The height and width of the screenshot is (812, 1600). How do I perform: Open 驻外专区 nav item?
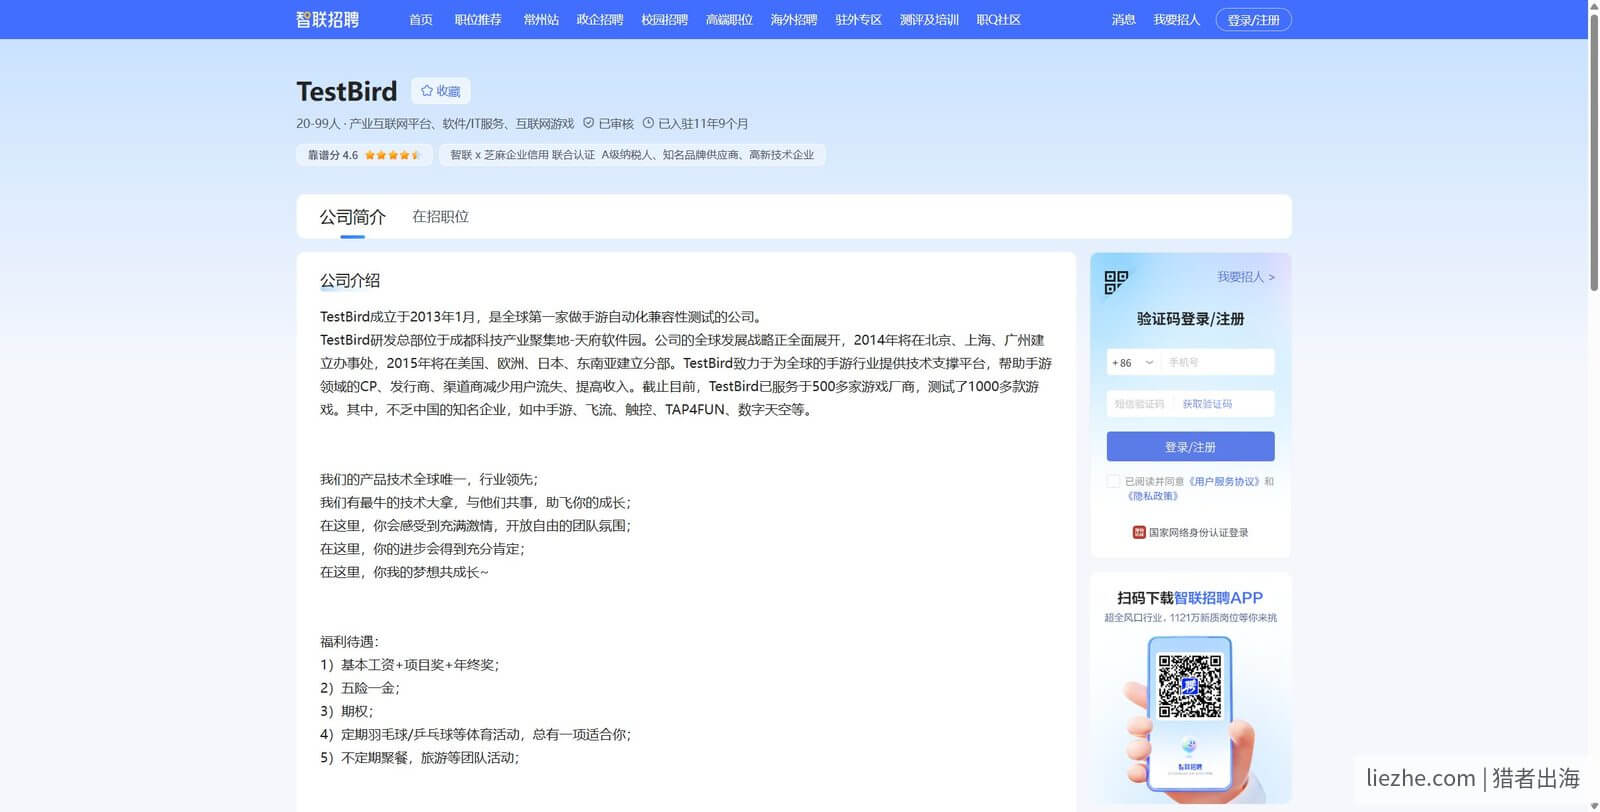pyautogui.click(x=858, y=19)
